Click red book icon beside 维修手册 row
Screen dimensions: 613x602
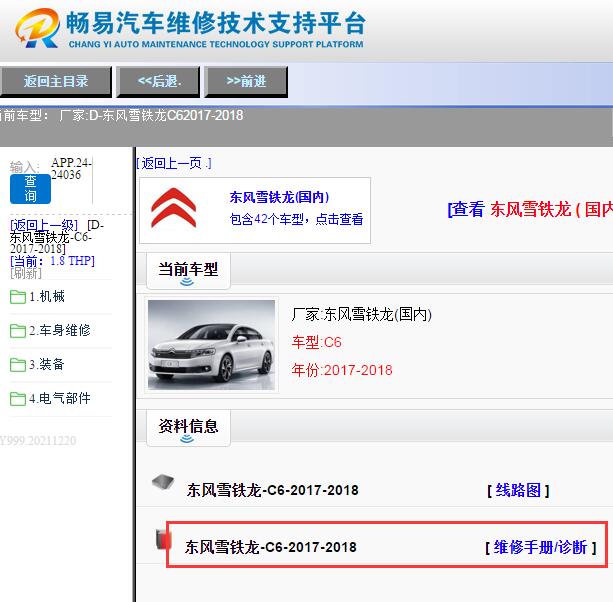(163, 539)
